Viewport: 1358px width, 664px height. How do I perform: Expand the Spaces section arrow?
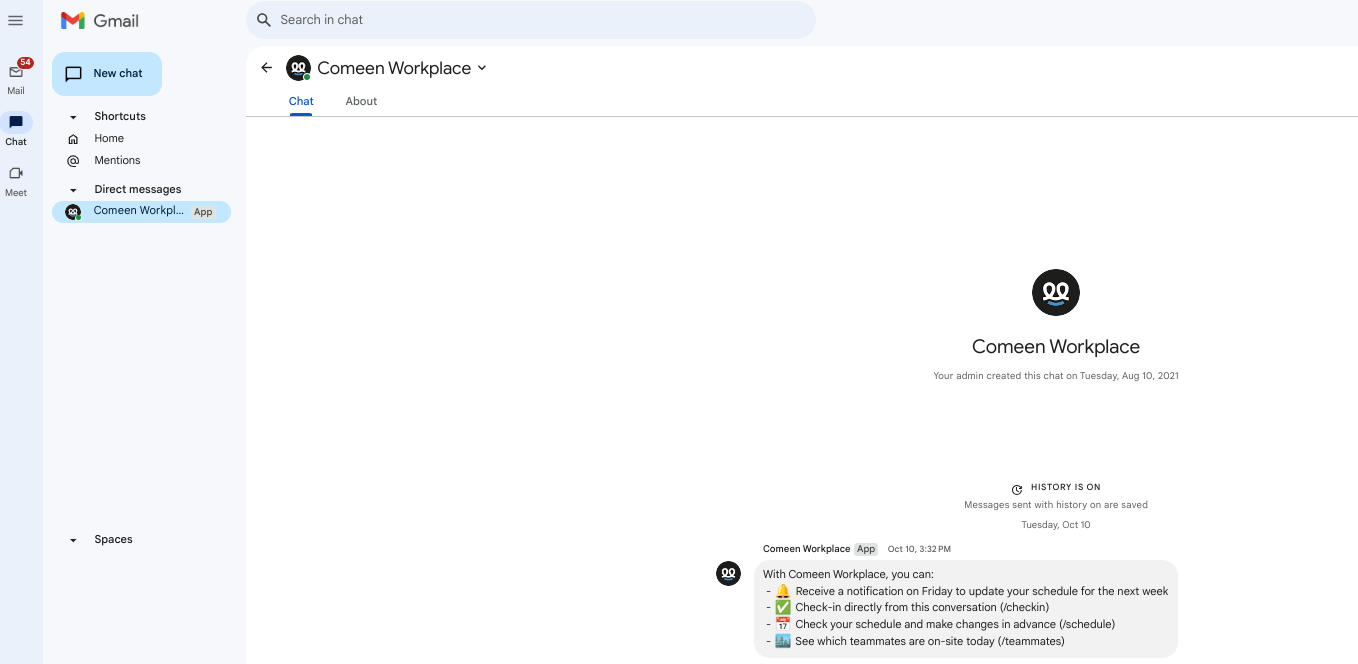73,540
